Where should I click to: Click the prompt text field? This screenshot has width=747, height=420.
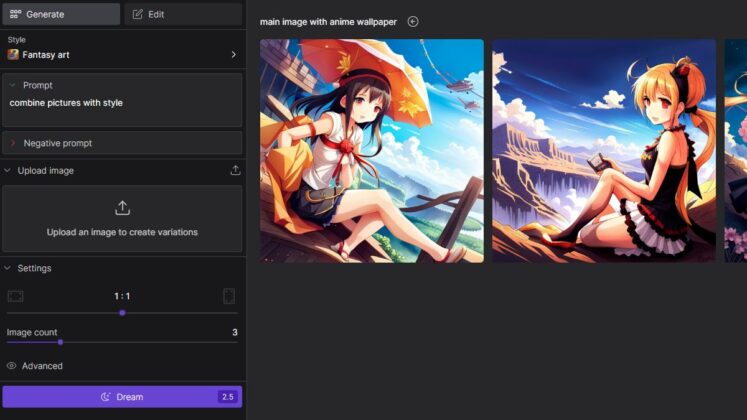pyautogui.click(x=122, y=108)
